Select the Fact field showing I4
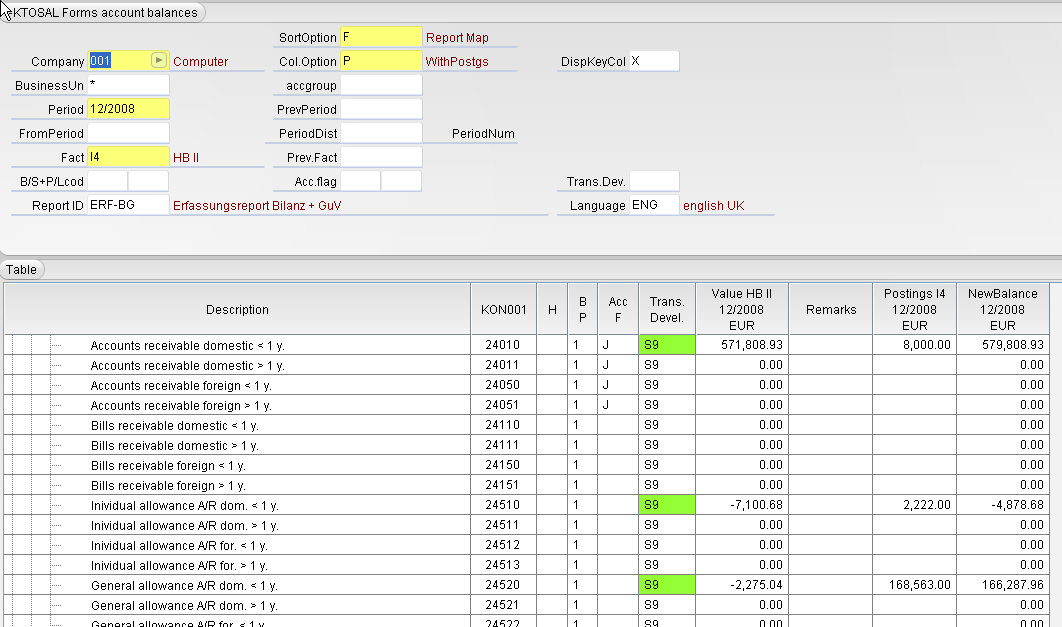 coord(129,157)
